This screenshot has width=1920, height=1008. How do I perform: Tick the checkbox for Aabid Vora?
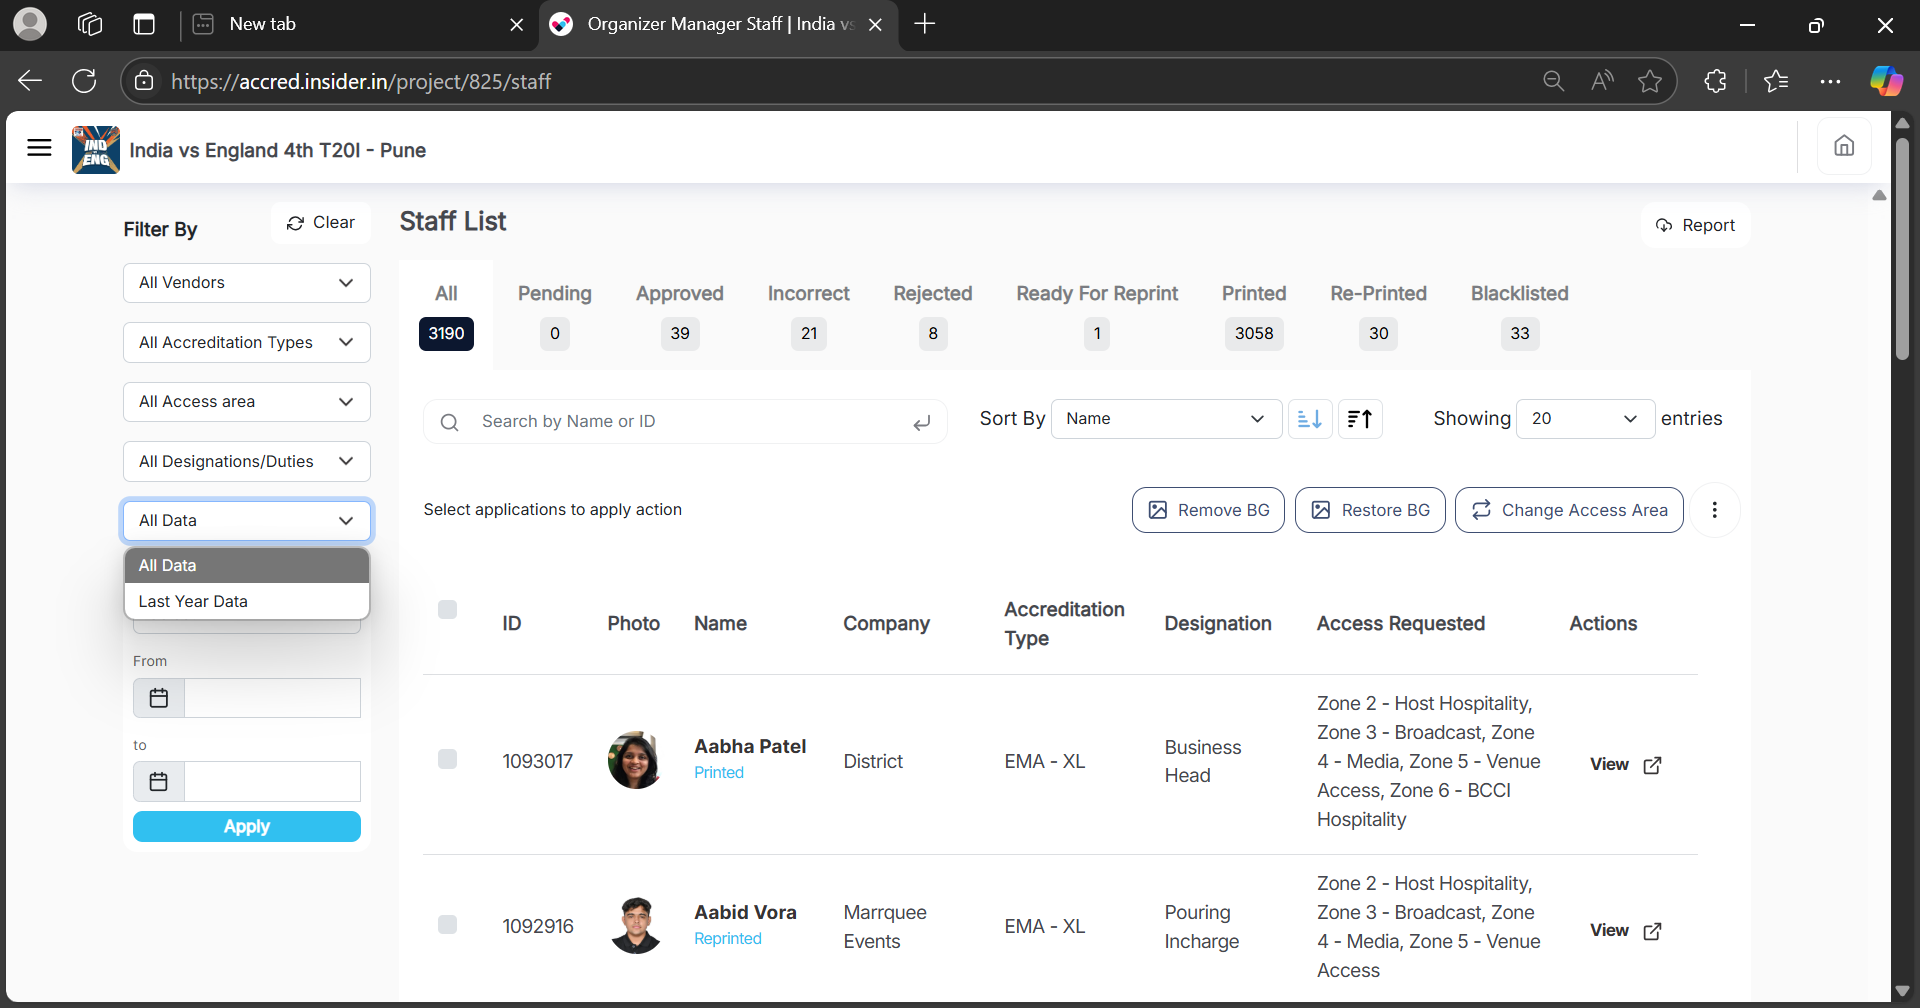tap(447, 924)
